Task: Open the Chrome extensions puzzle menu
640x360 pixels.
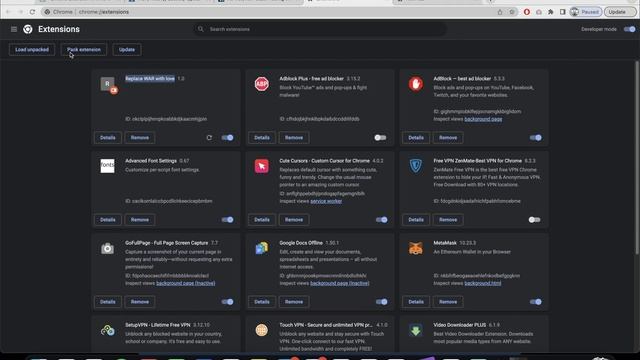Action: [x=551, y=12]
